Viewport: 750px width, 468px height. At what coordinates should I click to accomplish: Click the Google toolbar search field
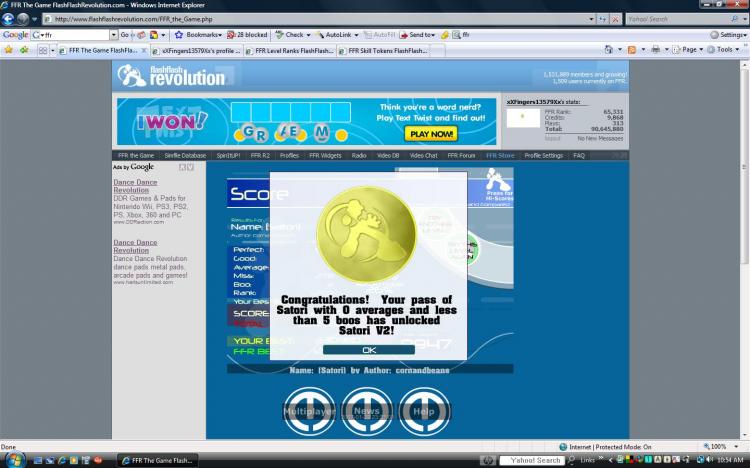[71, 35]
